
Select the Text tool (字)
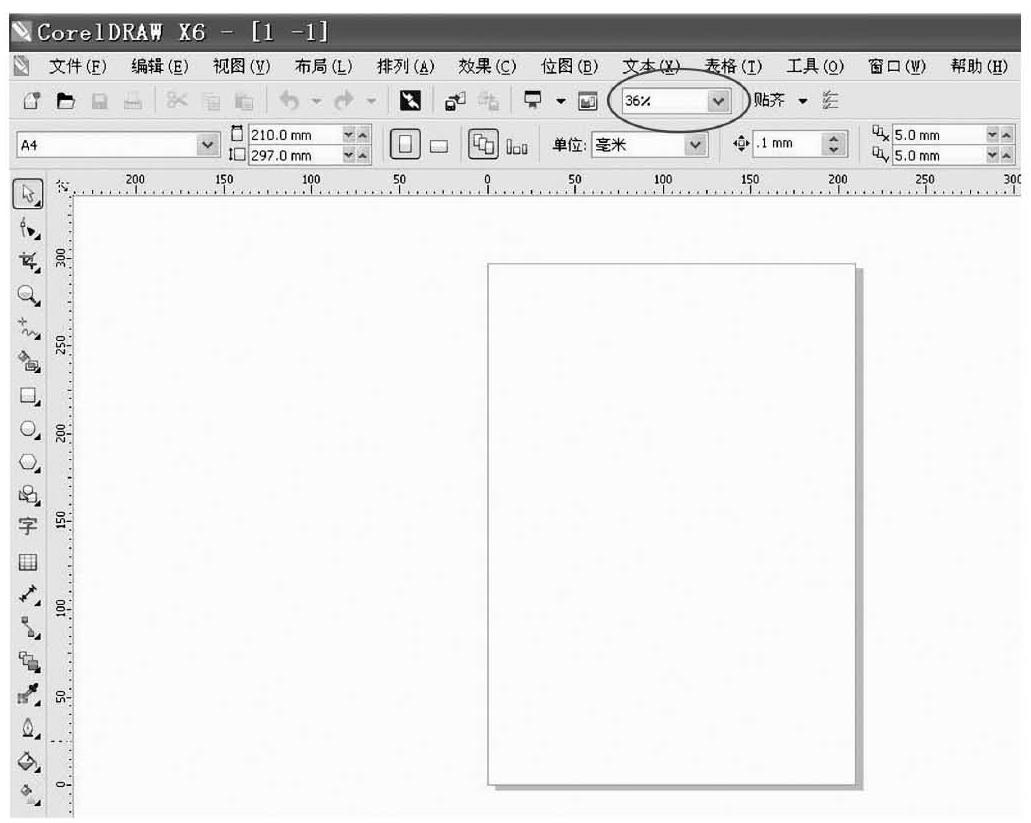[x=28, y=527]
